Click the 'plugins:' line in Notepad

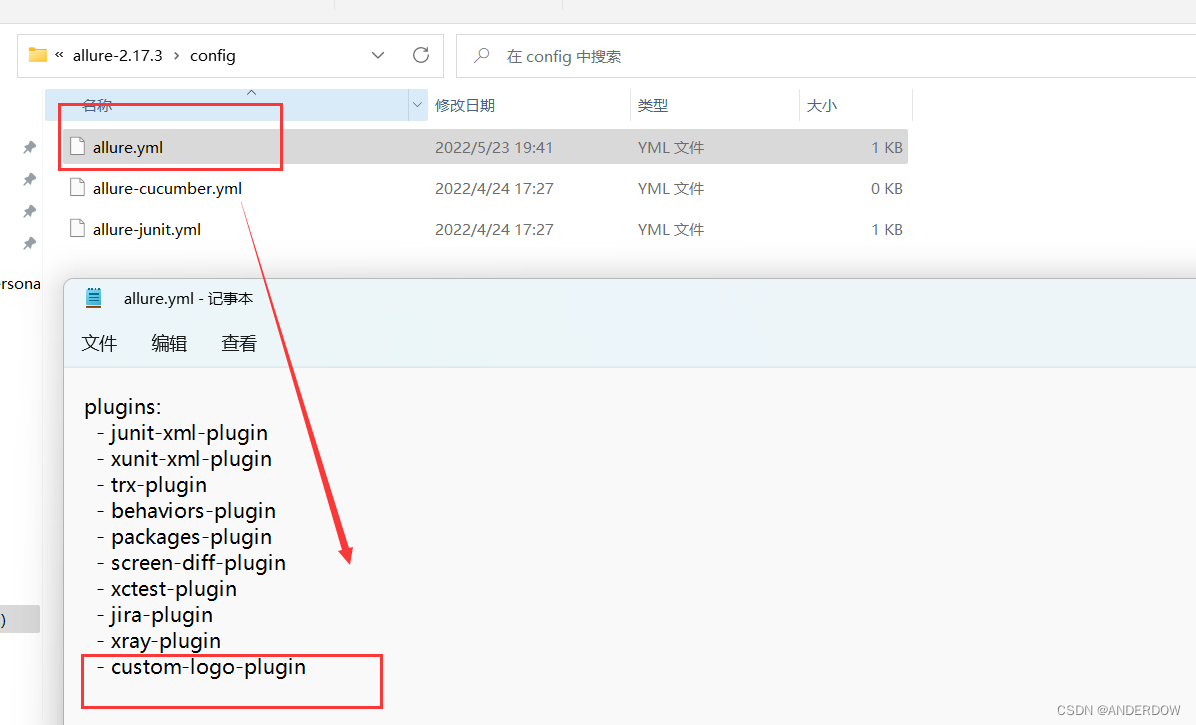click(x=123, y=407)
